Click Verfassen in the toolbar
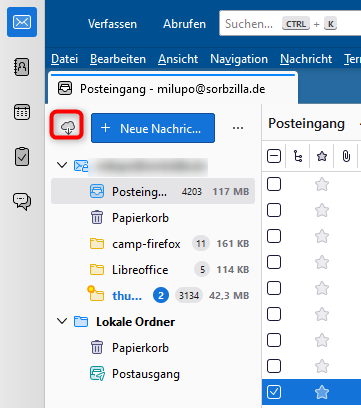The image size is (361, 408). [112, 24]
